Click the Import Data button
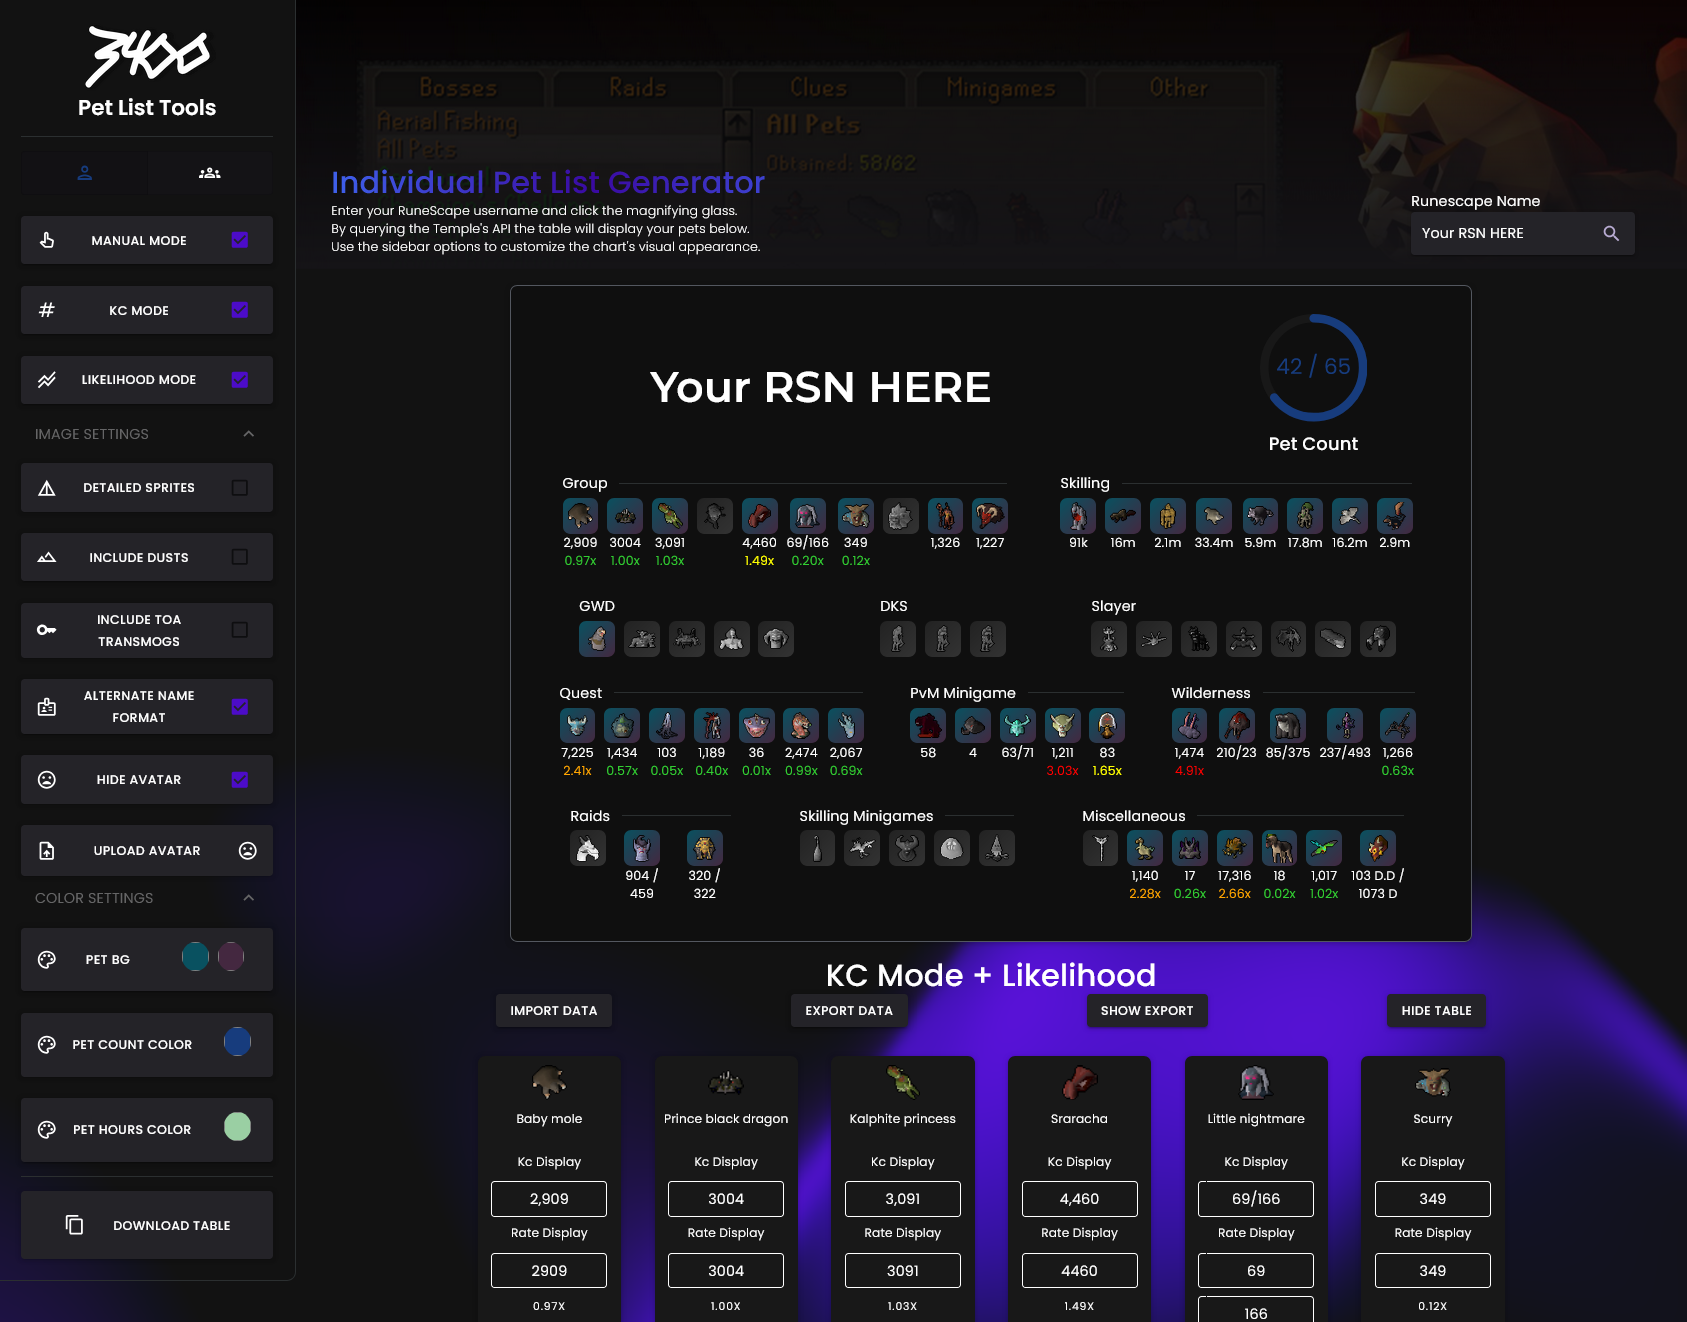1687x1322 pixels. [554, 1011]
